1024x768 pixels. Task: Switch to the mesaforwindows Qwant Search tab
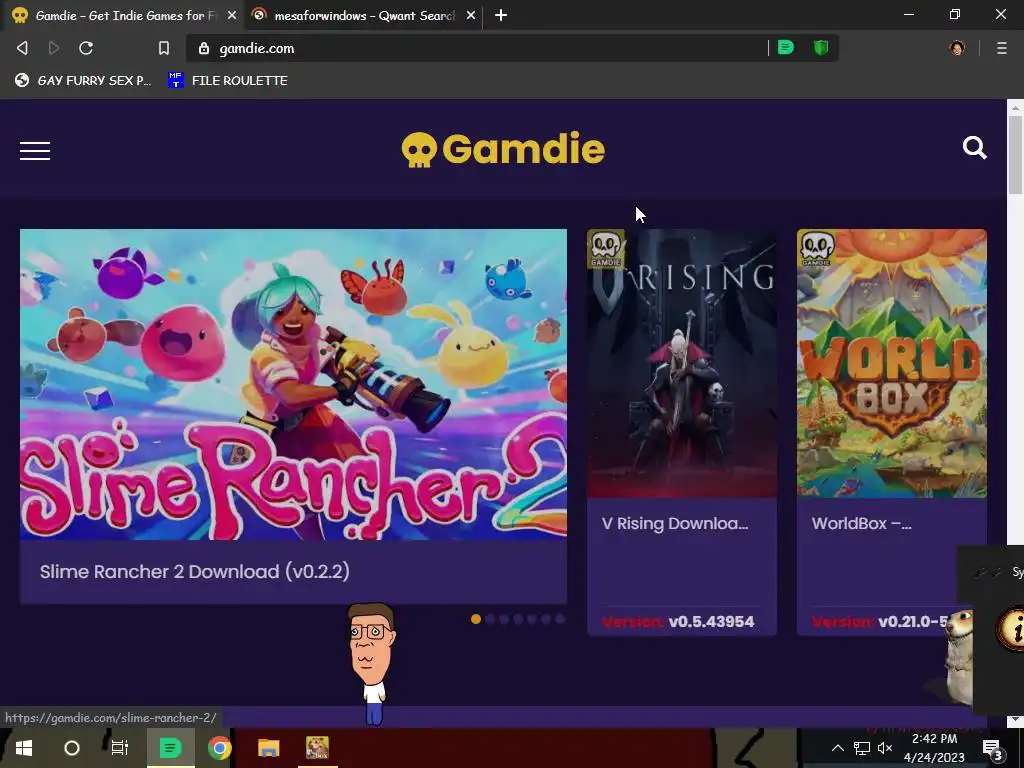[363, 15]
